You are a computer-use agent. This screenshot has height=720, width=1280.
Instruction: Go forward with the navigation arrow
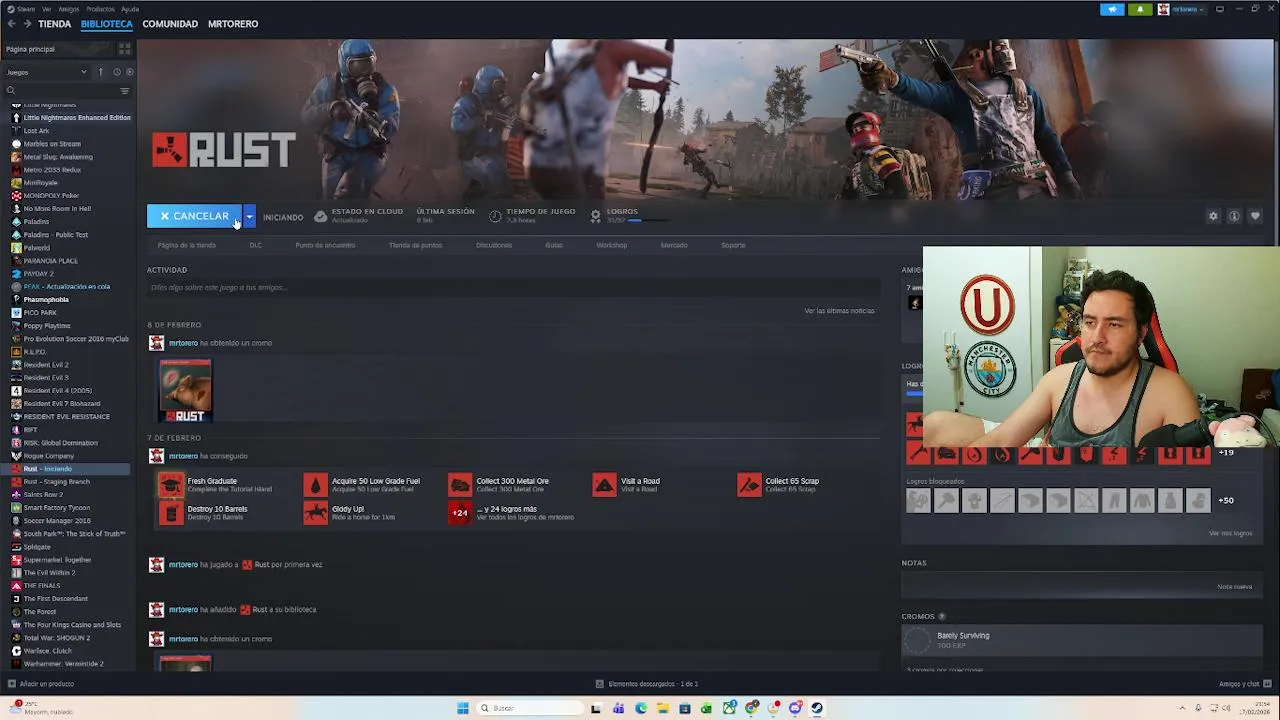coord(27,24)
